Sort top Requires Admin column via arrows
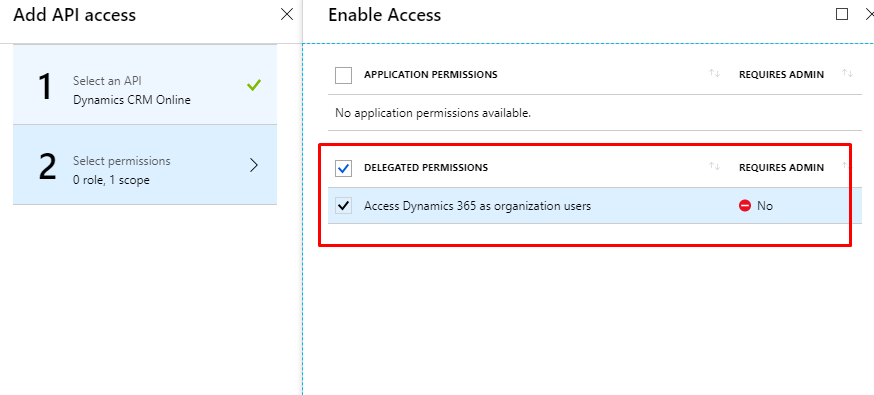 pyautogui.click(x=847, y=74)
